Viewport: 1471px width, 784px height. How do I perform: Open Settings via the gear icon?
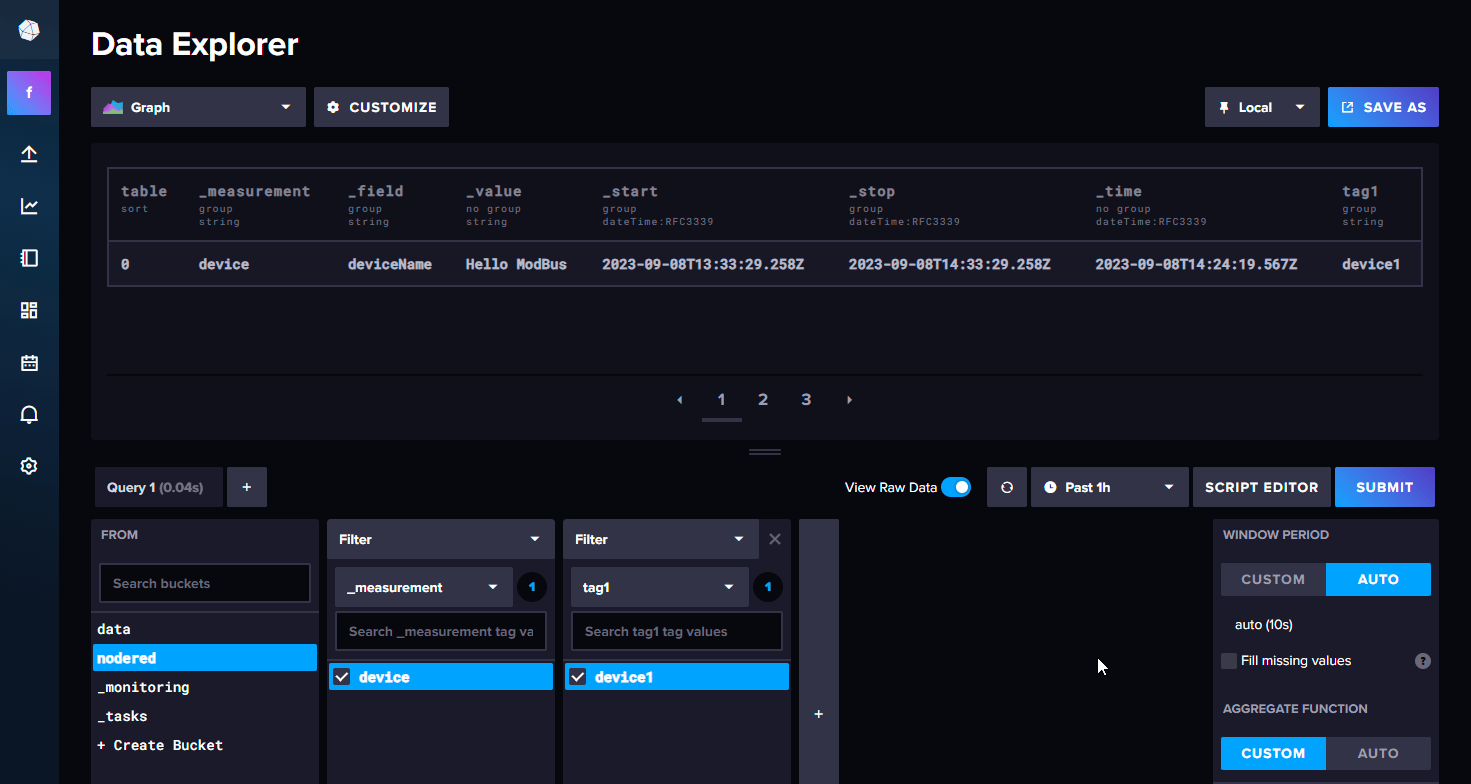click(x=29, y=466)
